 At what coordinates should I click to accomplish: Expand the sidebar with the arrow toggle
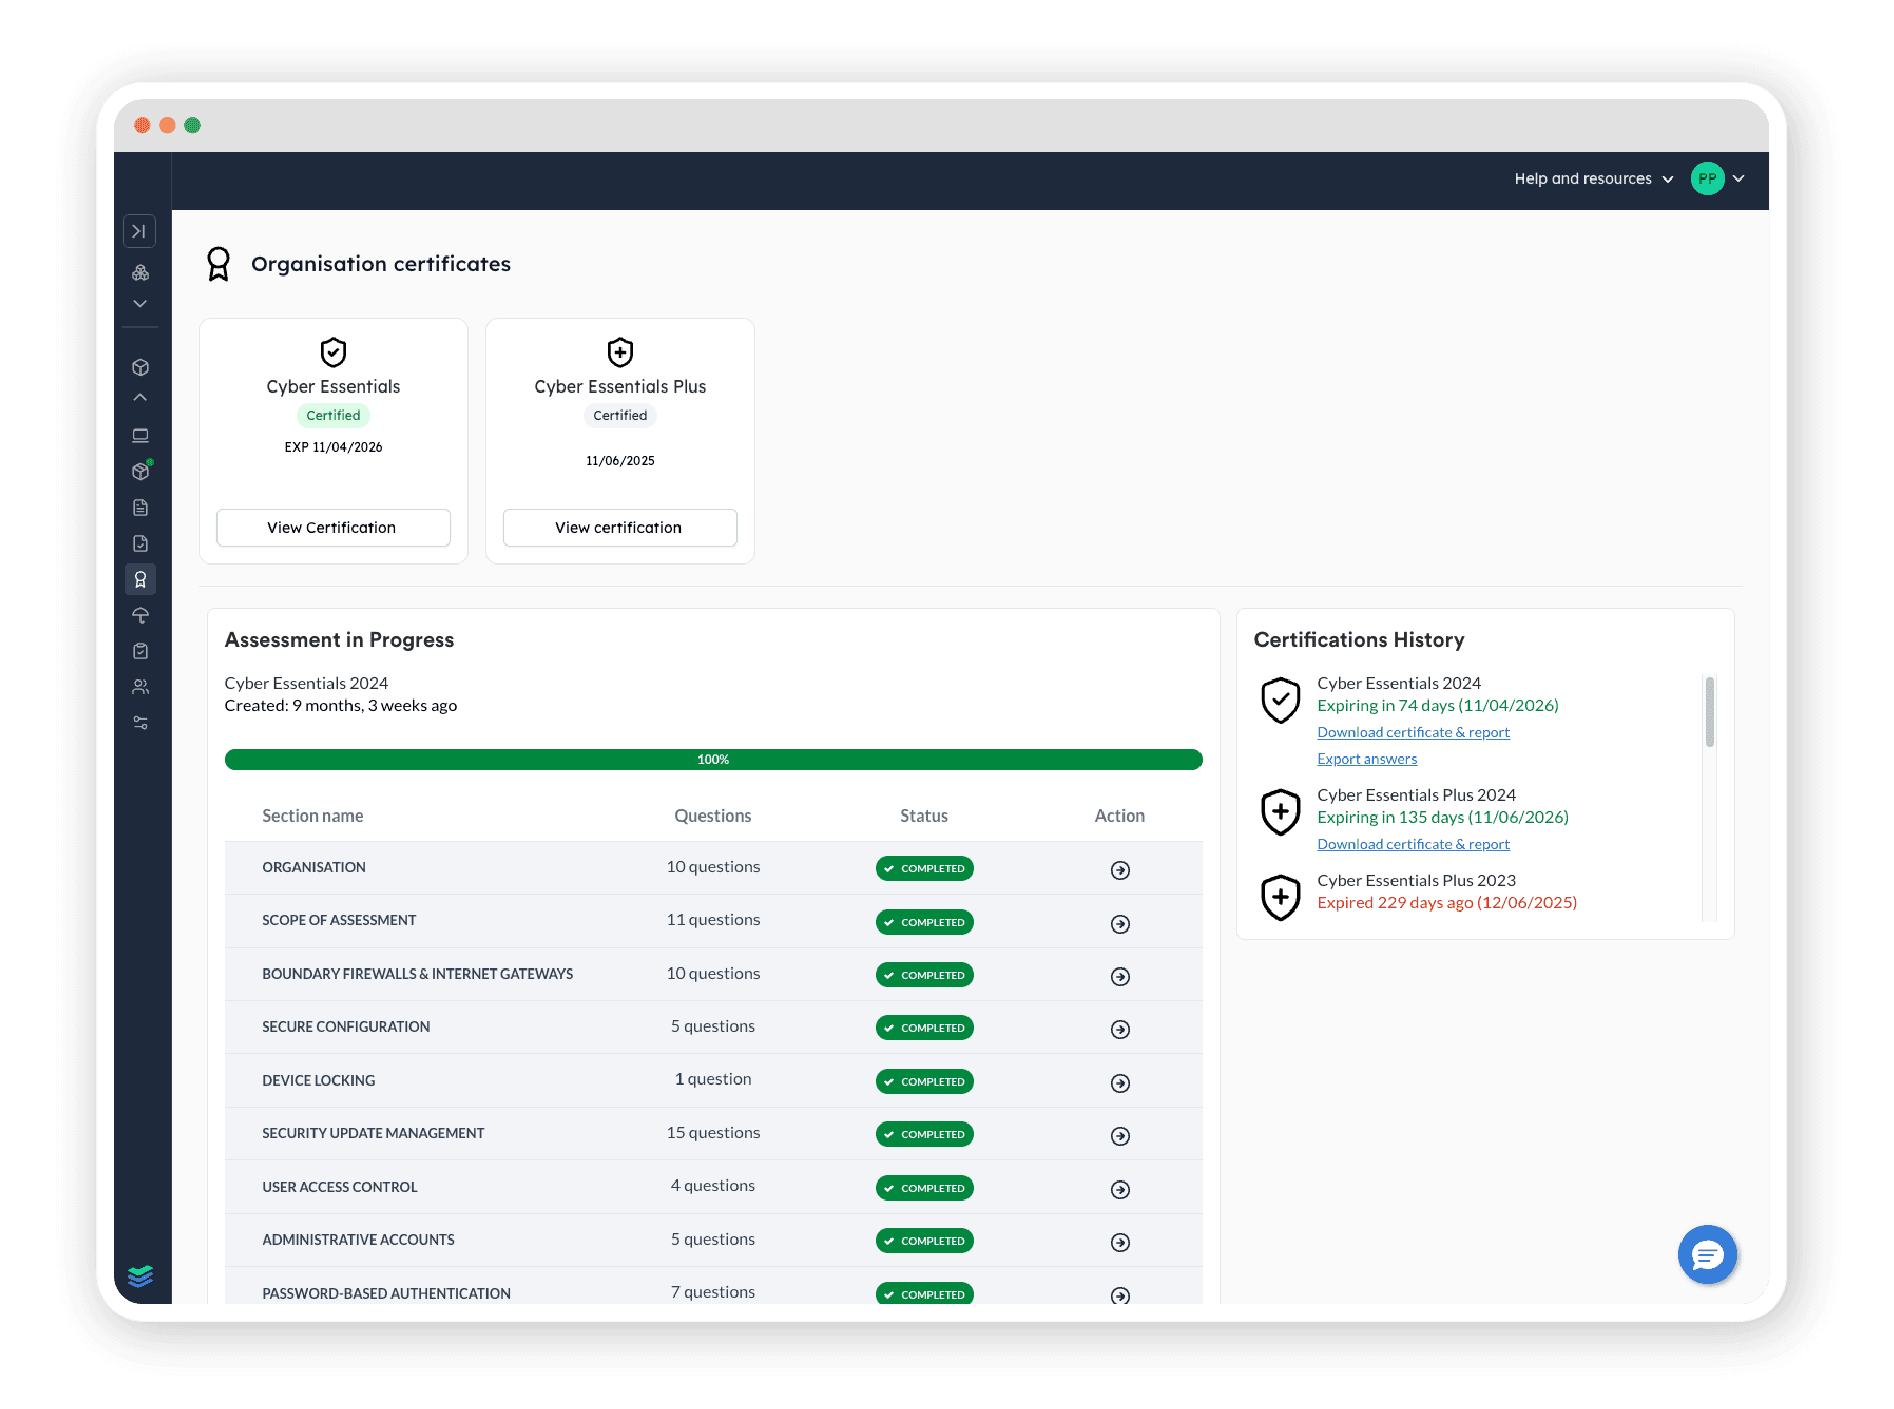[140, 231]
